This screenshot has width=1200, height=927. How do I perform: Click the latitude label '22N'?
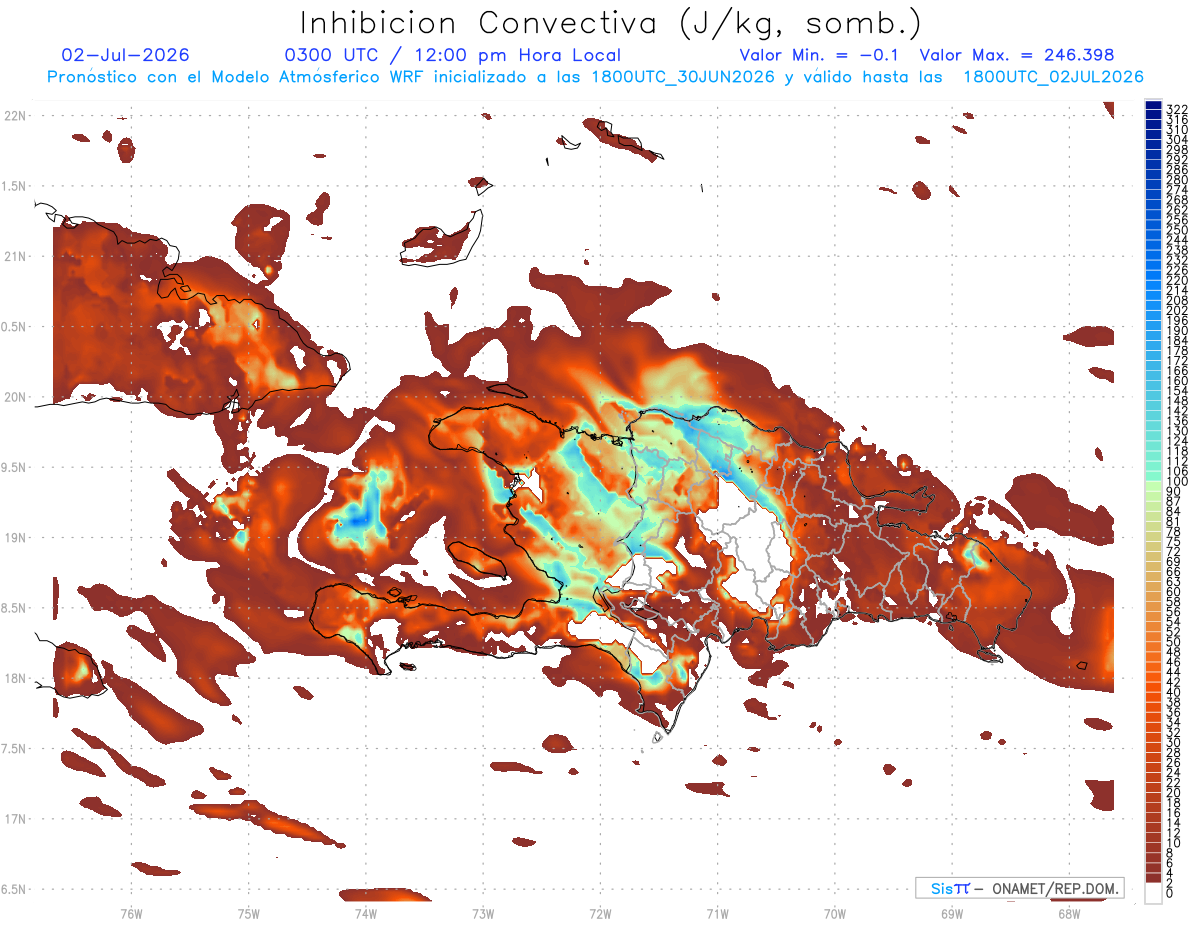tap(14, 116)
